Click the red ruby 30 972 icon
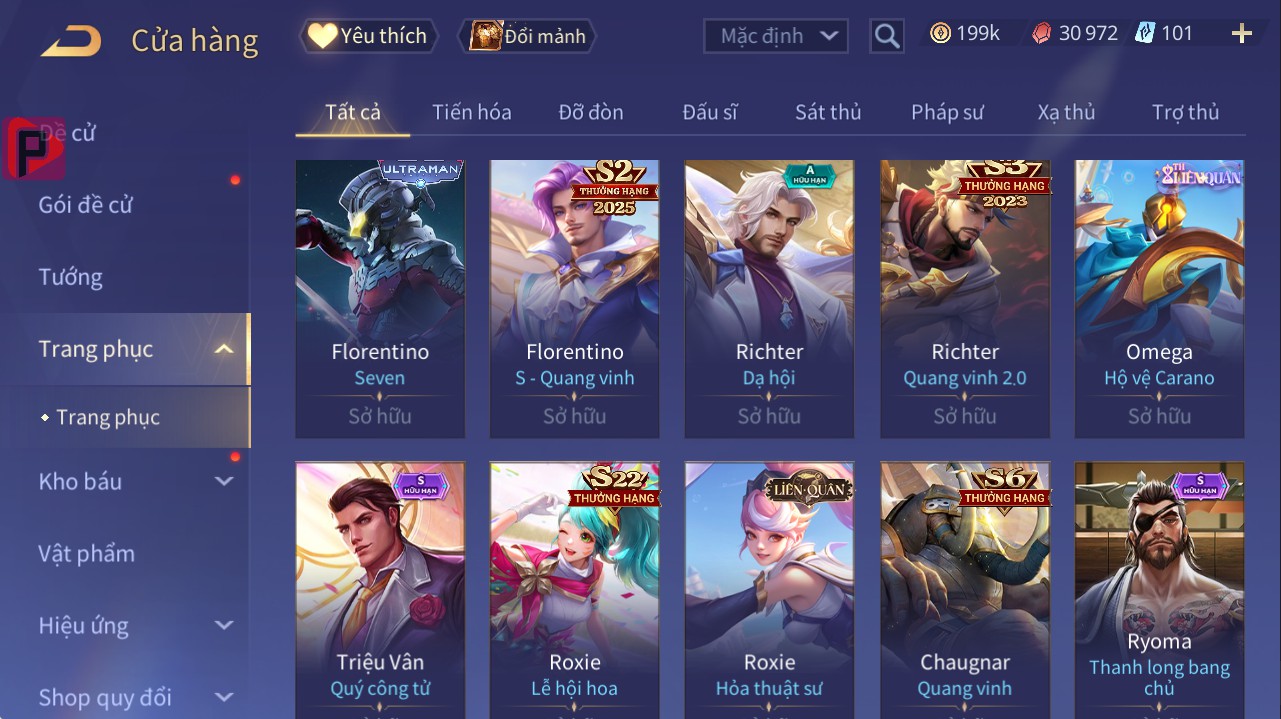The width and height of the screenshot is (1281, 719). (x=1042, y=33)
